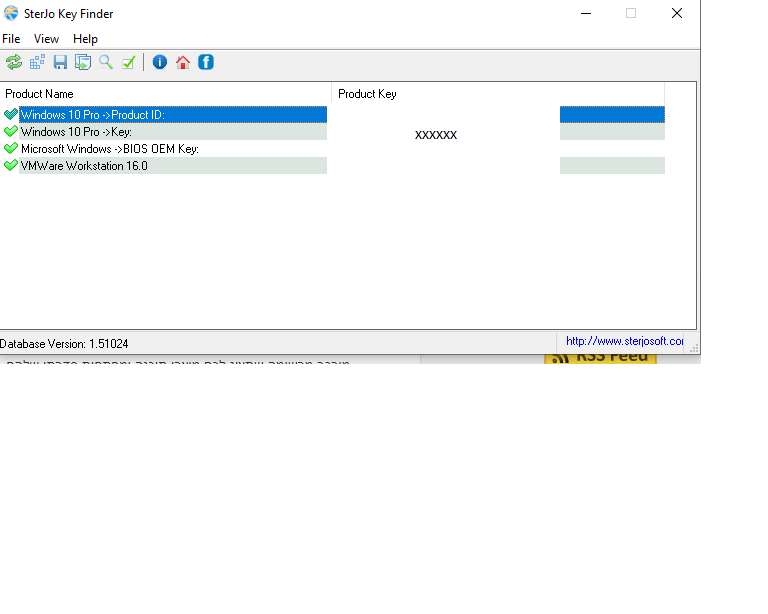Sort by the Product Key column header
This screenshot has height=614, width=768.
click(498, 94)
